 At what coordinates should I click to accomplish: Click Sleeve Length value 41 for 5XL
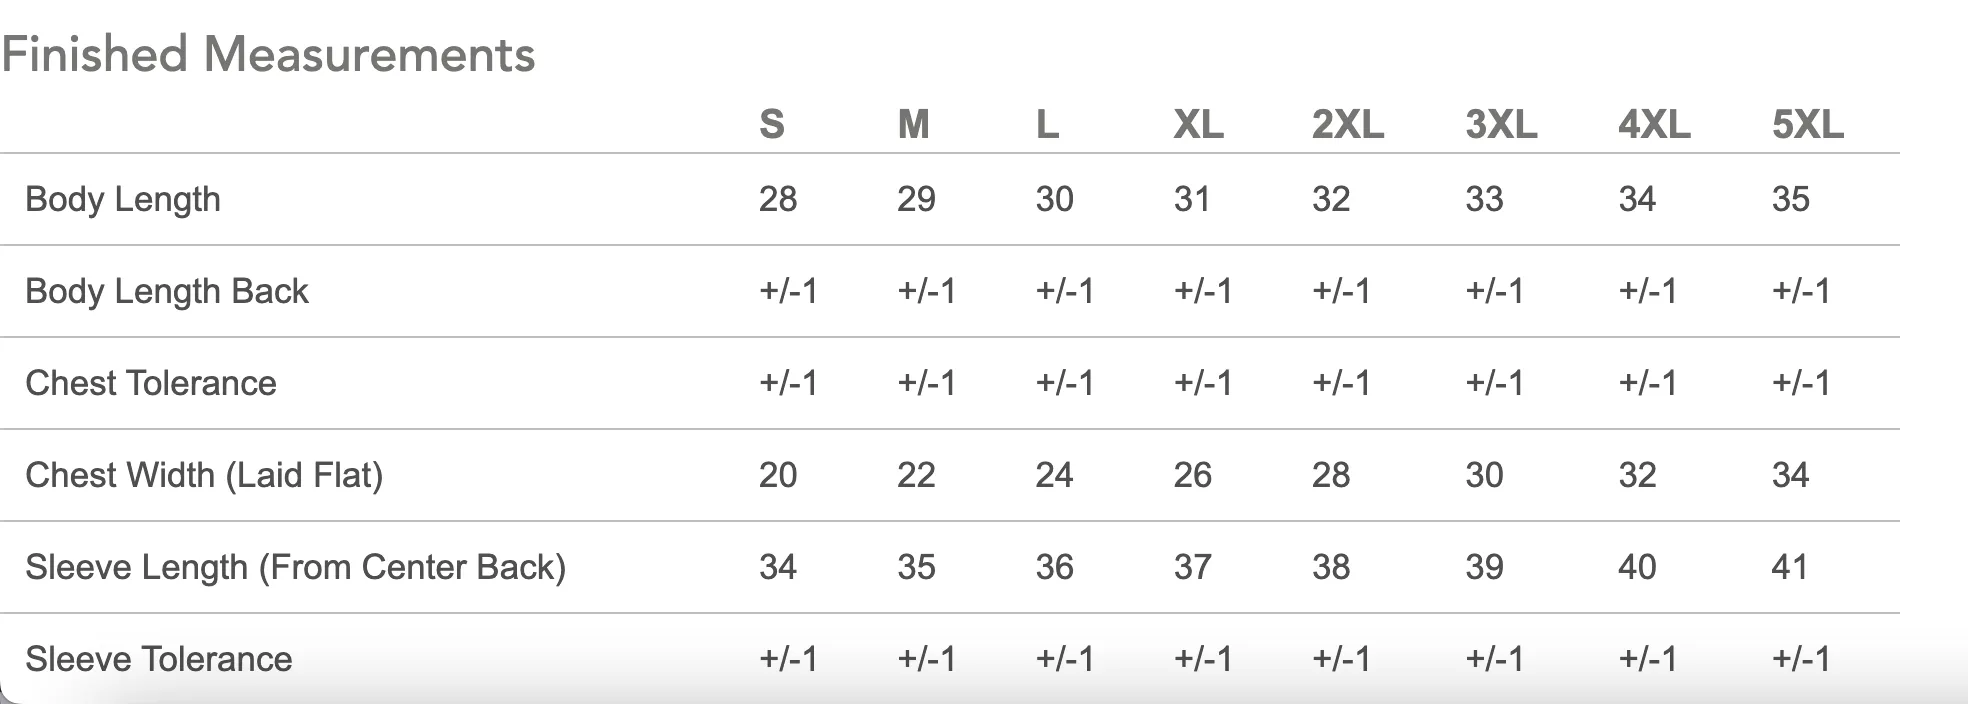(x=1790, y=567)
